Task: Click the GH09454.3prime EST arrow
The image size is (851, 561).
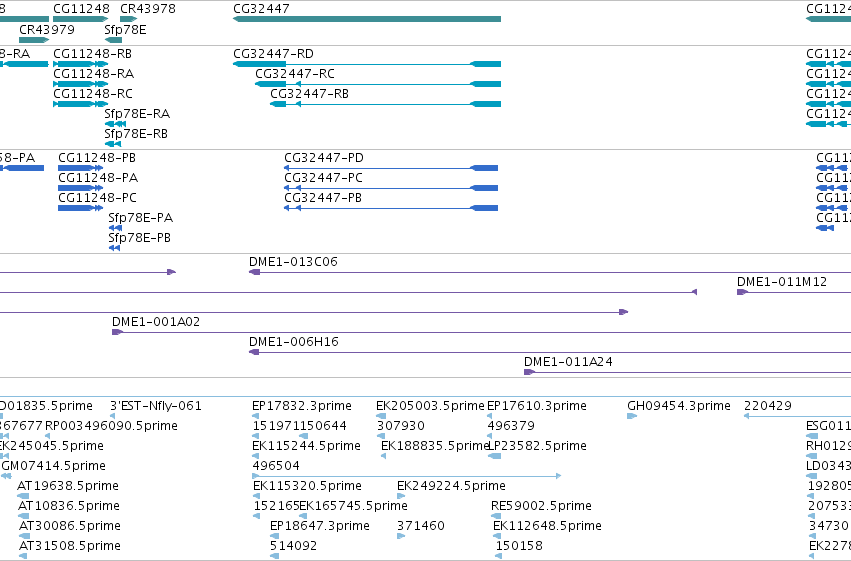Action: click(632, 416)
